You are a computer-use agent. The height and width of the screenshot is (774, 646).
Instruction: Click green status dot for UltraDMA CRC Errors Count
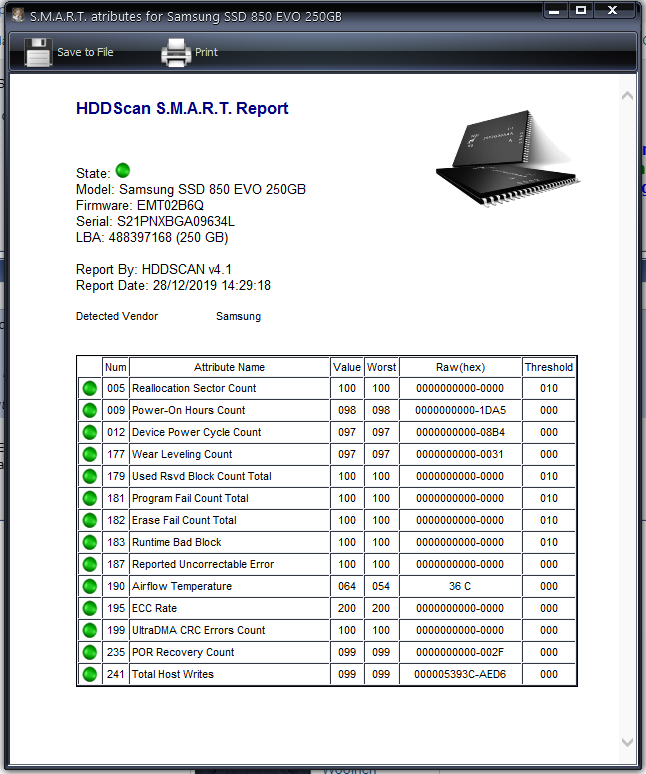[90, 630]
